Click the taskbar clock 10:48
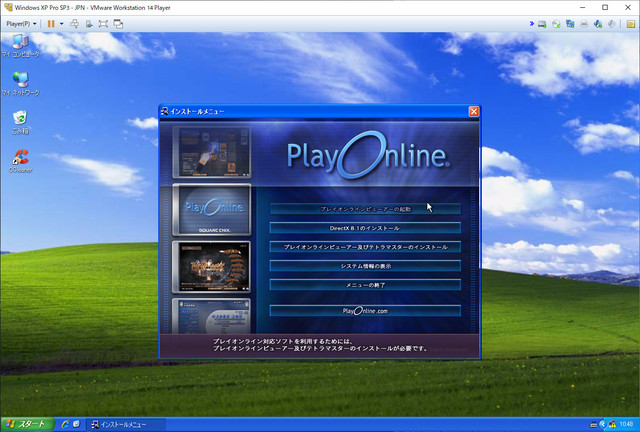Viewport: 640px width, 432px height. point(626,425)
